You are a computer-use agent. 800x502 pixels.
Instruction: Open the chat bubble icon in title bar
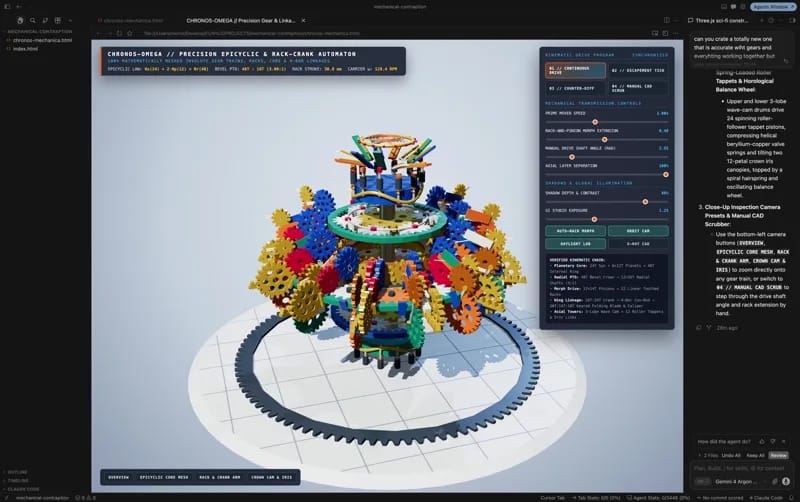[733, 7]
